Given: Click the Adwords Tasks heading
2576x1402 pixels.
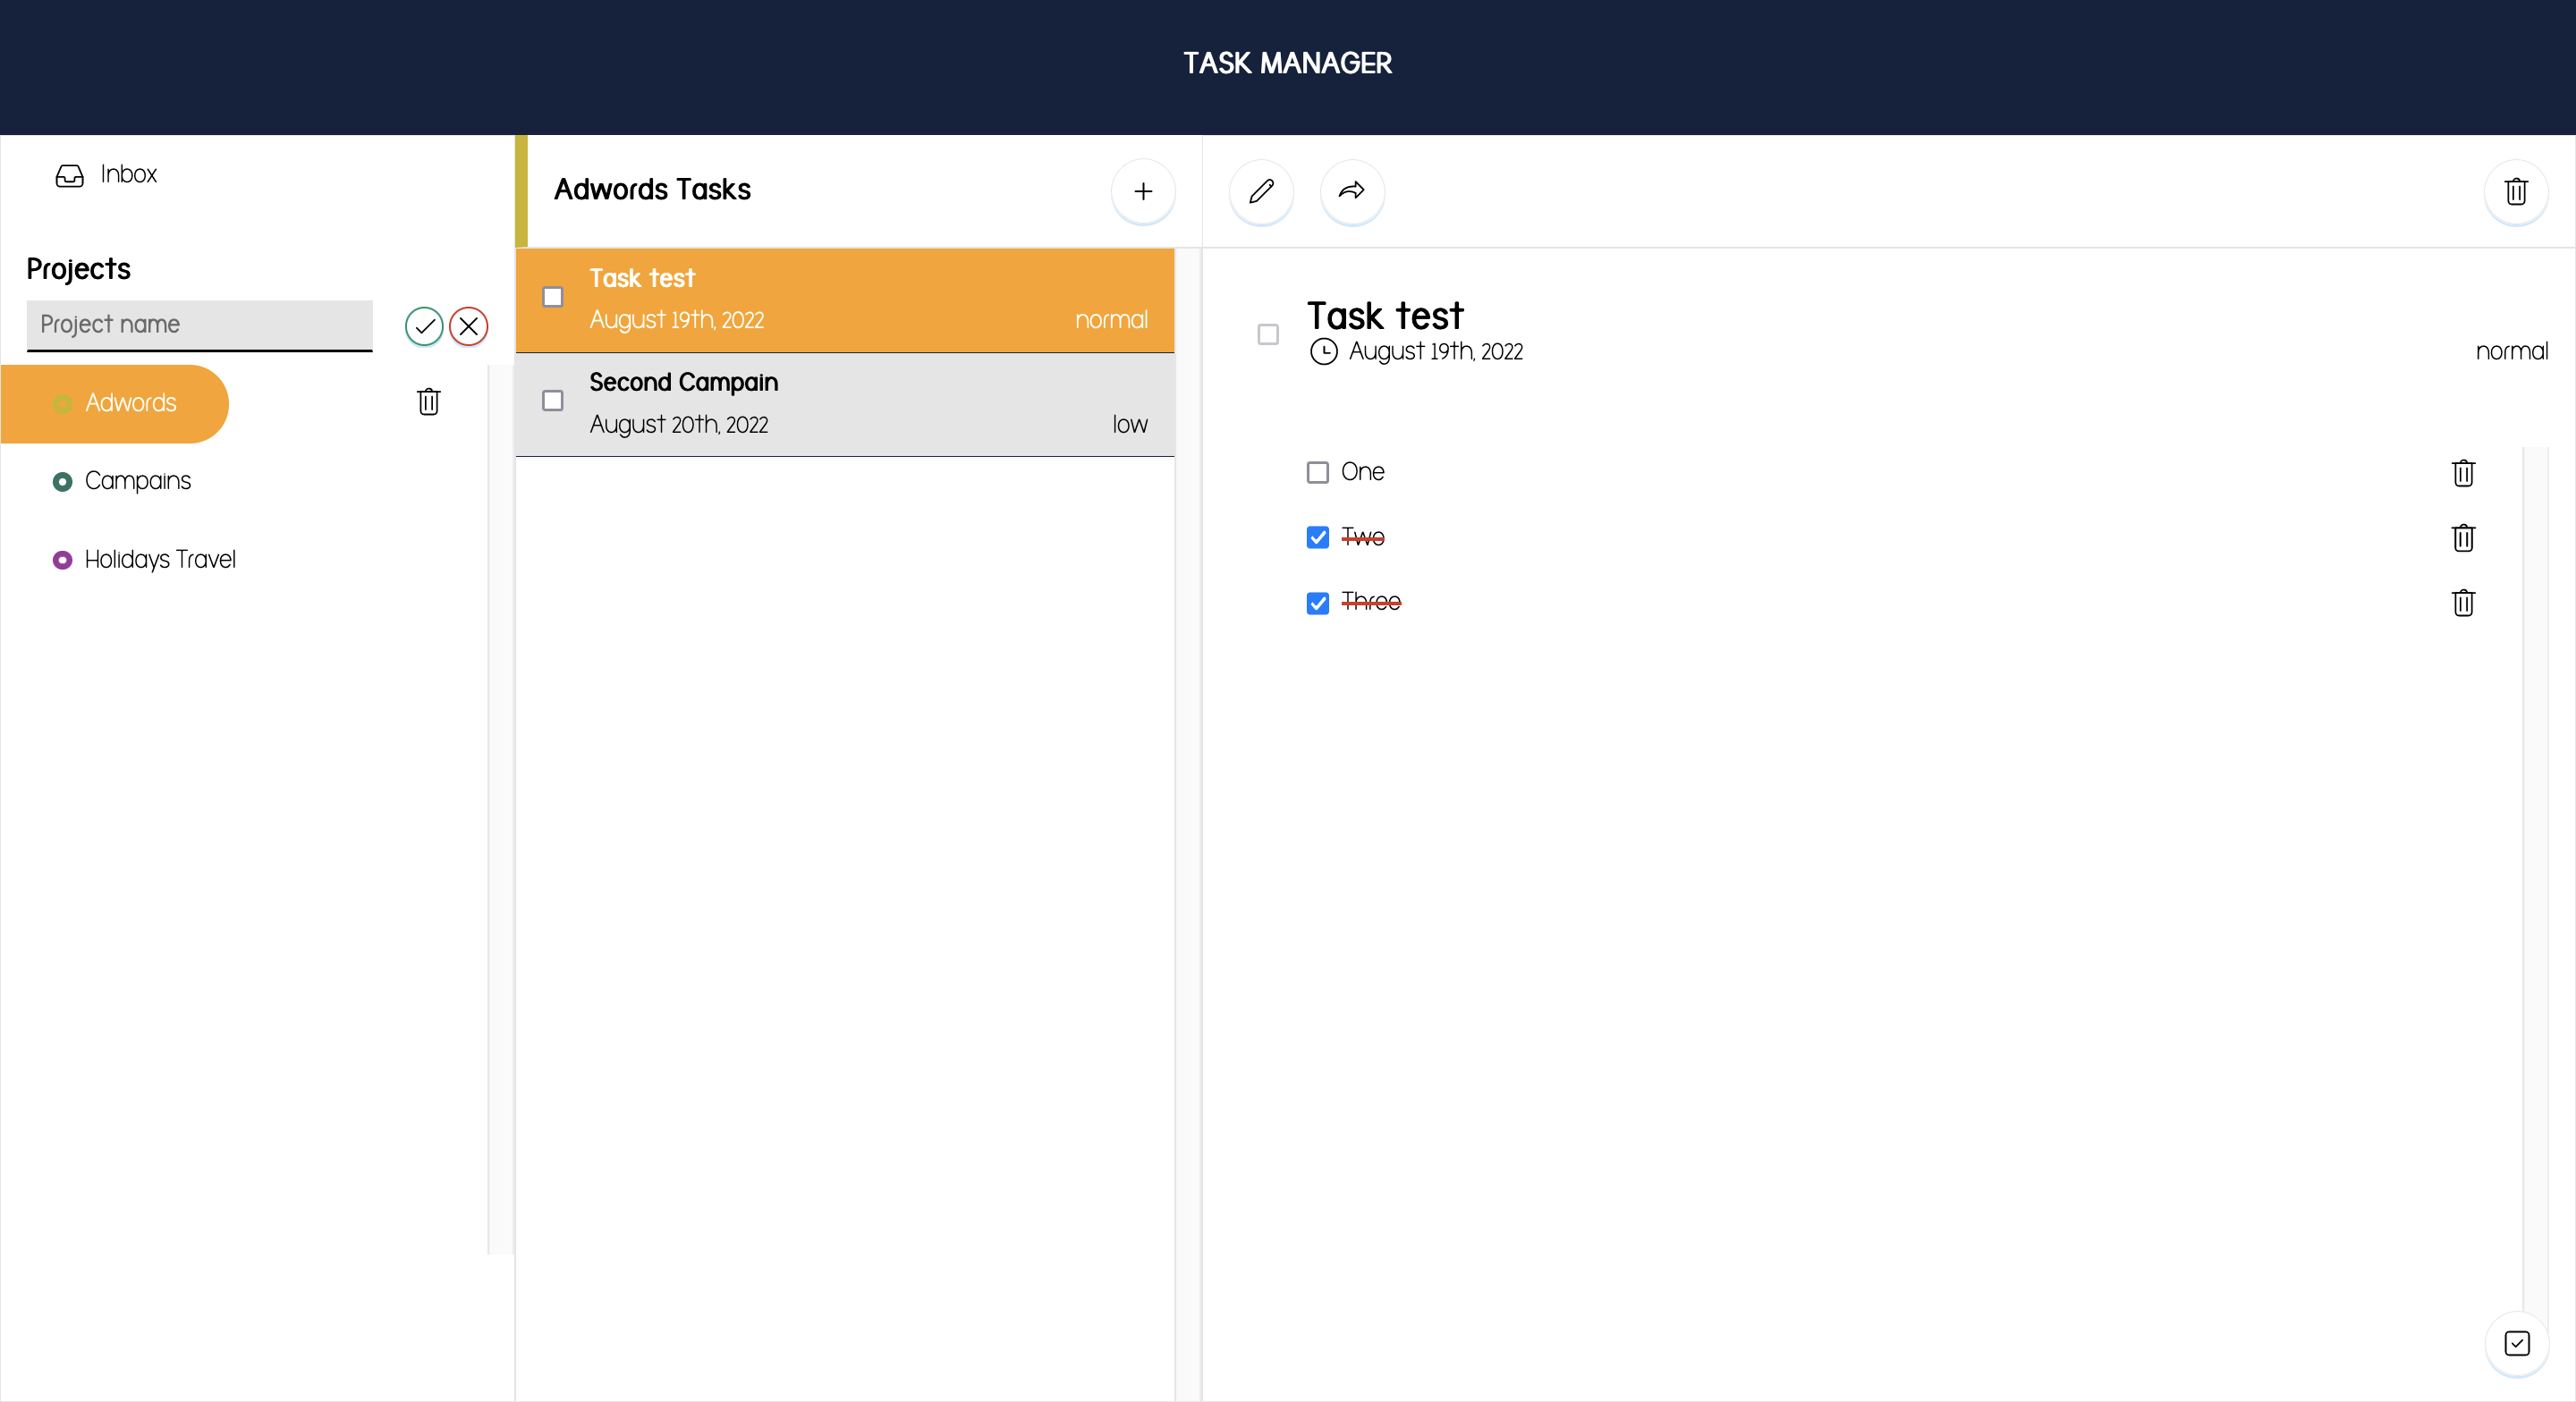Looking at the screenshot, I should [x=652, y=189].
